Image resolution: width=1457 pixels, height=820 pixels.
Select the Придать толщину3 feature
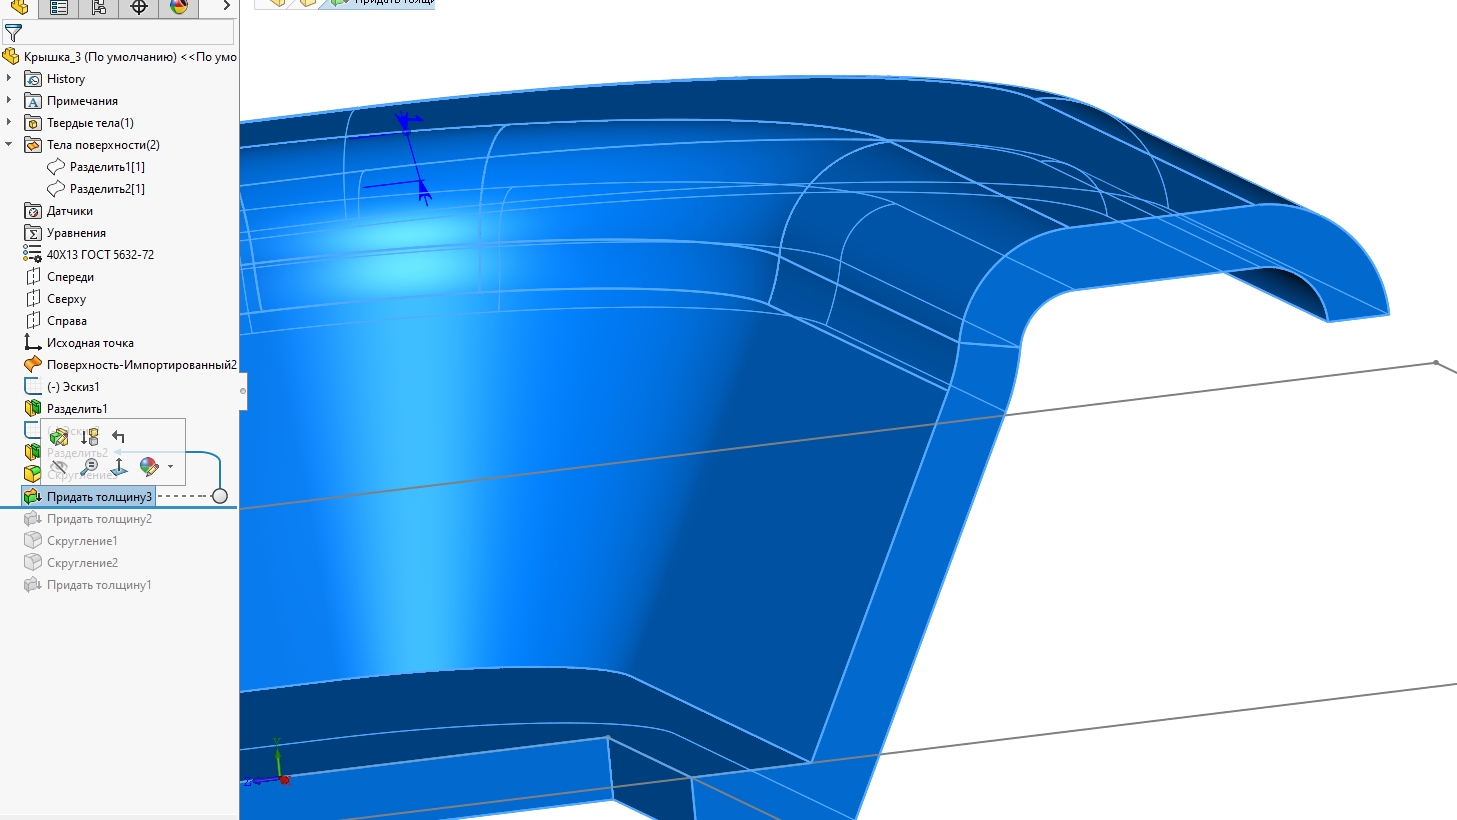88,497
